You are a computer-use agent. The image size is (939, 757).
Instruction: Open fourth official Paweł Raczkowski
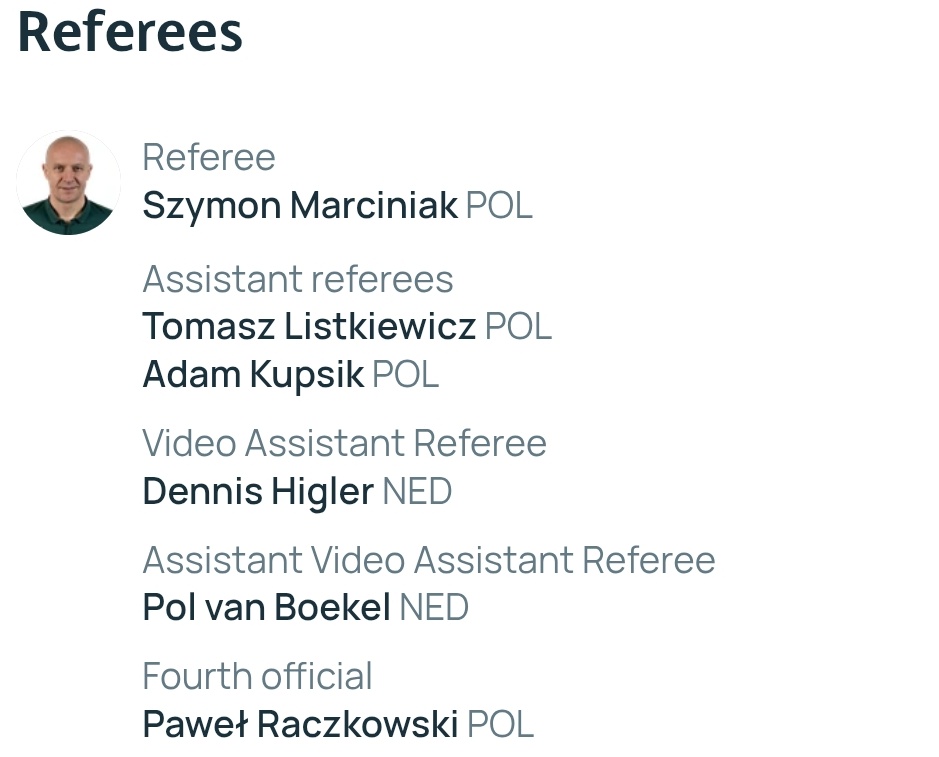coord(300,724)
